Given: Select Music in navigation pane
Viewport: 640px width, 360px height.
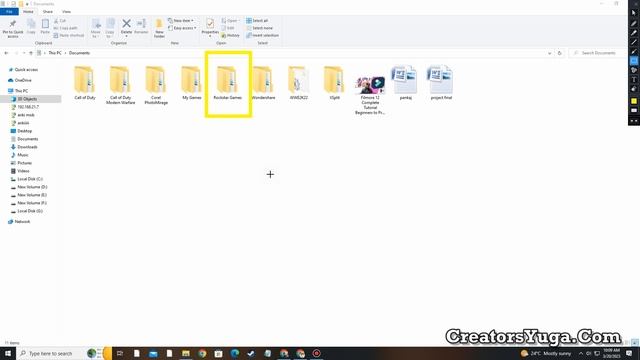Looking at the screenshot, I should [20, 155].
